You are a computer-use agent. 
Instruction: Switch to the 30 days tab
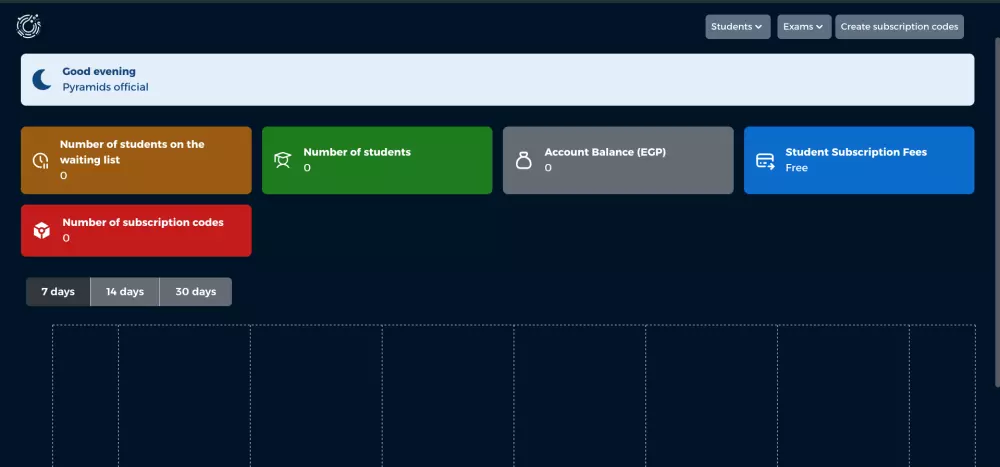(196, 292)
